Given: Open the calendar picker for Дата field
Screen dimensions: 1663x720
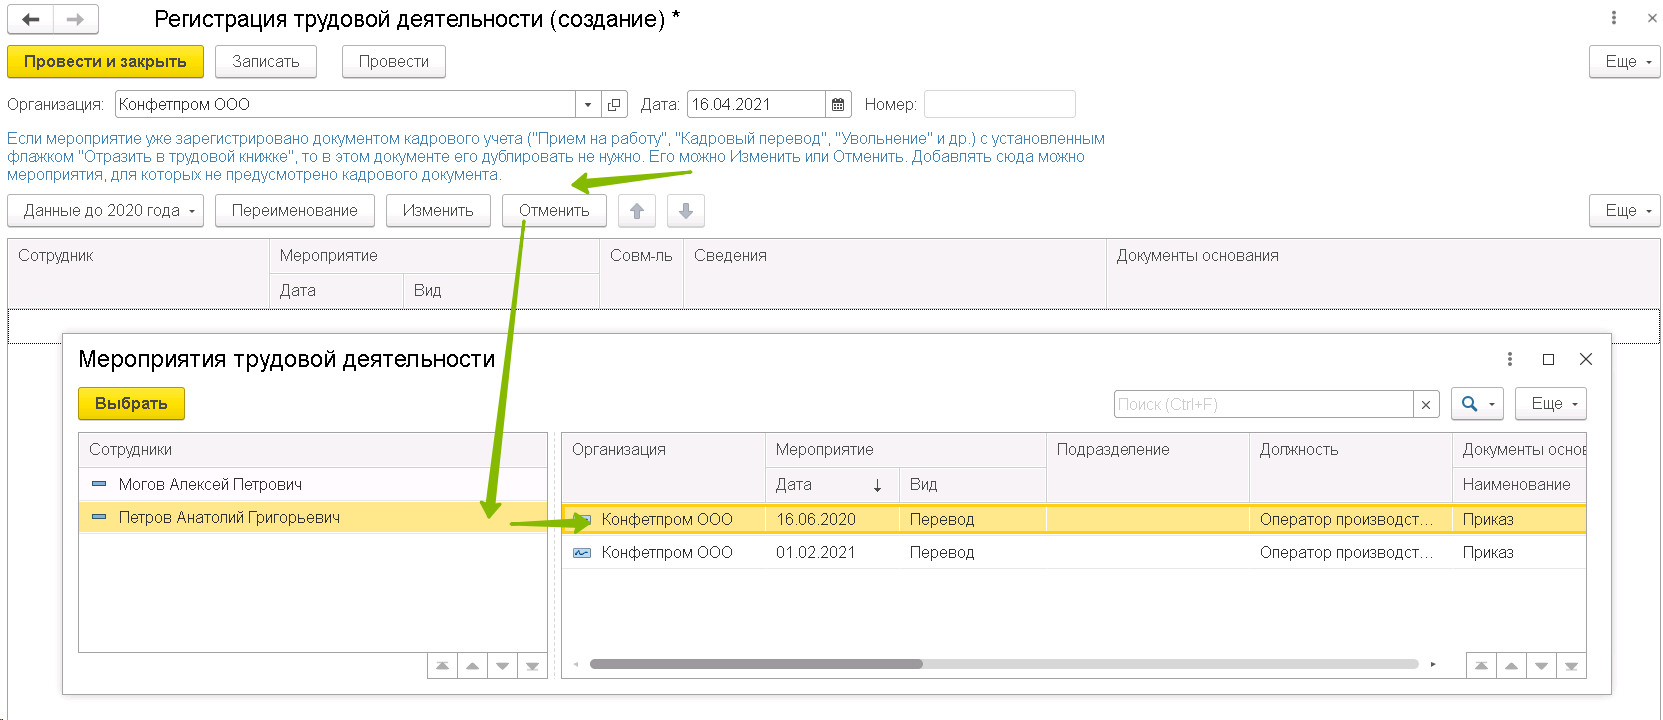Looking at the screenshot, I should pyautogui.click(x=838, y=105).
